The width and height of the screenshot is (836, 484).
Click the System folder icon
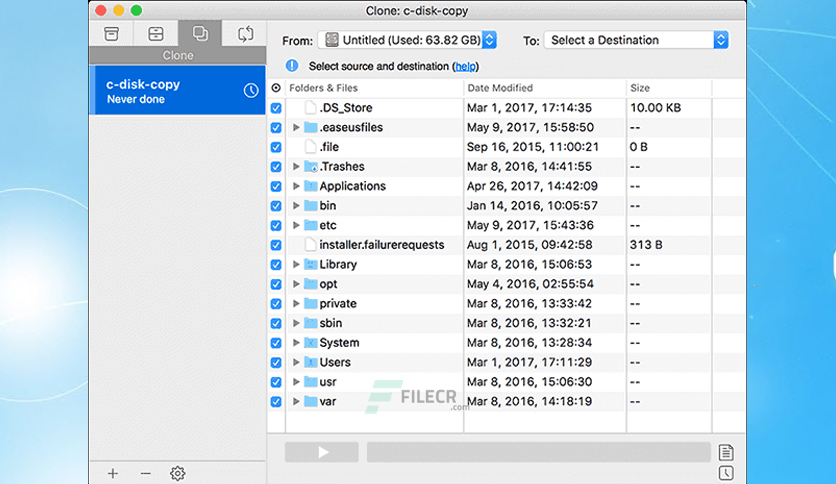point(310,343)
